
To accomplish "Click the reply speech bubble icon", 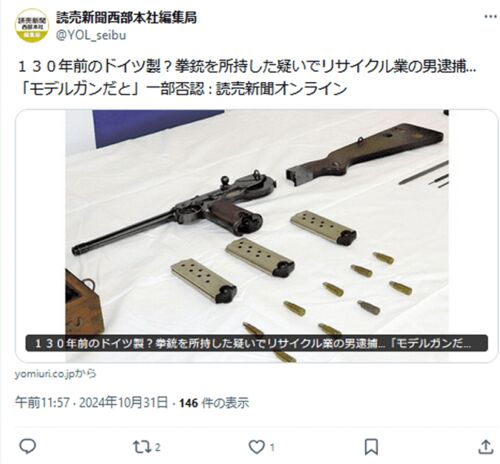I will click(x=28, y=446).
